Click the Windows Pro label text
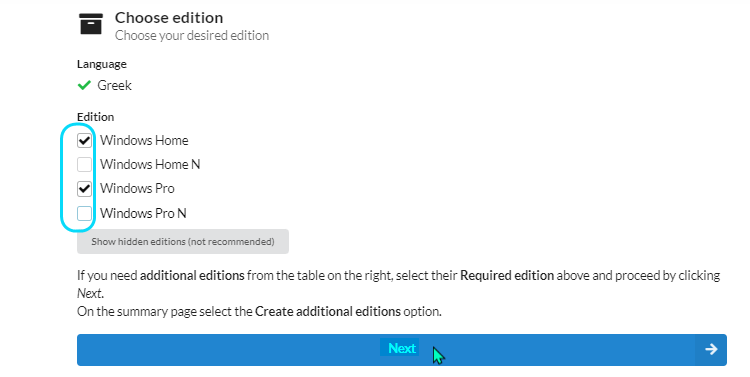The height and width of the screenshot is (377, 750). click(x=137, y=188)
